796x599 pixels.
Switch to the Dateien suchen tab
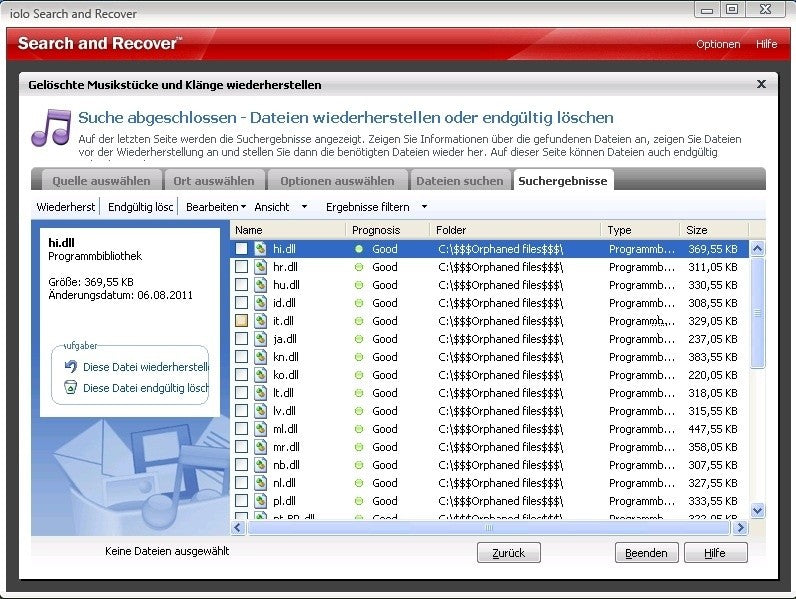460,181
